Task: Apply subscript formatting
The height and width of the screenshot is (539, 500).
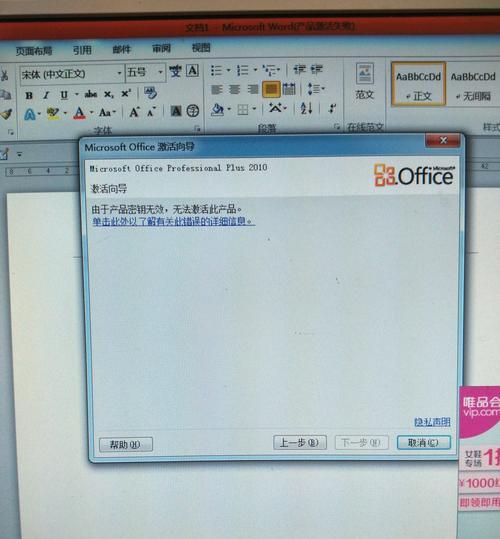Action: [109, 94]
